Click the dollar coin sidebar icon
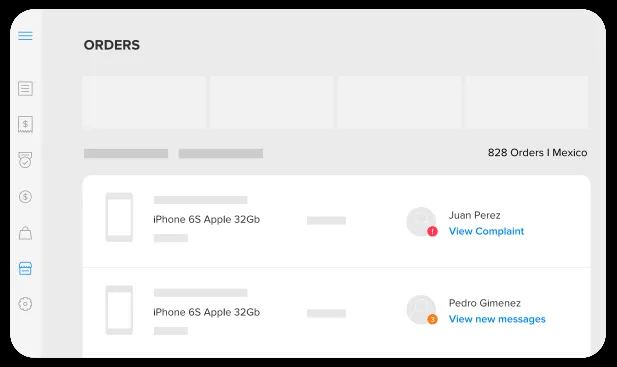Screen dimensions: 617x367 pos(25,196)
